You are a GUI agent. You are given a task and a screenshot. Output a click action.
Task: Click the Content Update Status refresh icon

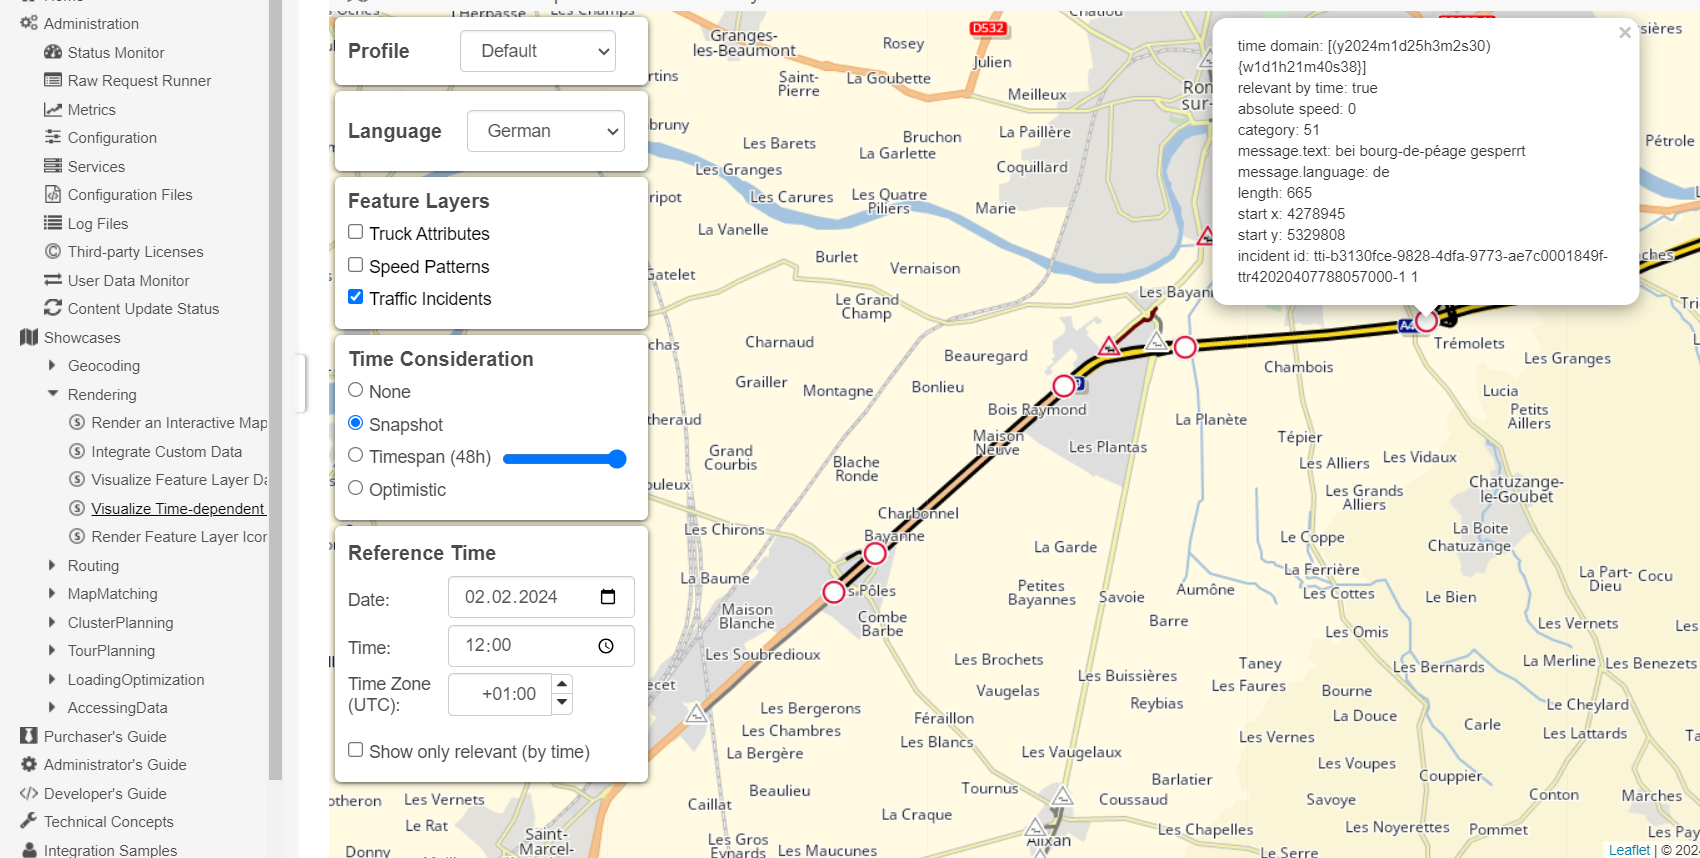point(53,308)
